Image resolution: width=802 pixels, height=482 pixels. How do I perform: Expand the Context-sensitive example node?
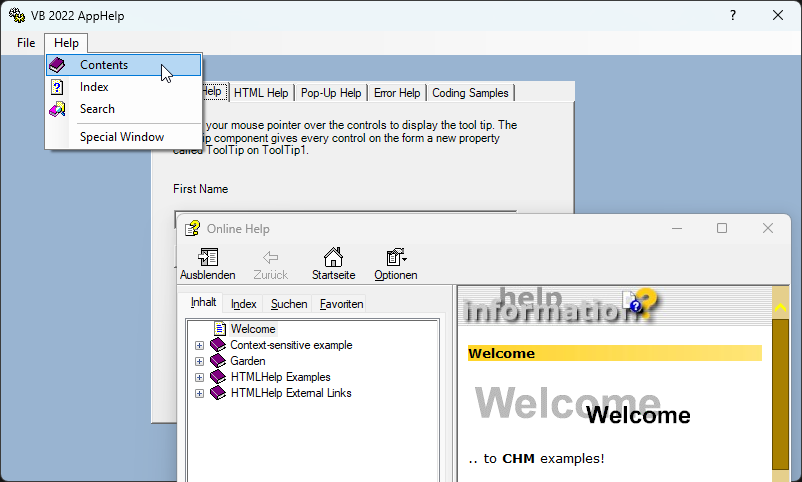click(x=199, y=346)
